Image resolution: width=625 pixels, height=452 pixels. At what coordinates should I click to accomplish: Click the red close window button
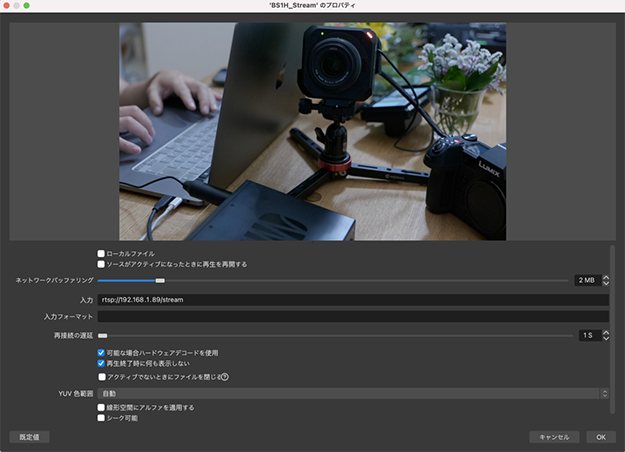(6, 6)
